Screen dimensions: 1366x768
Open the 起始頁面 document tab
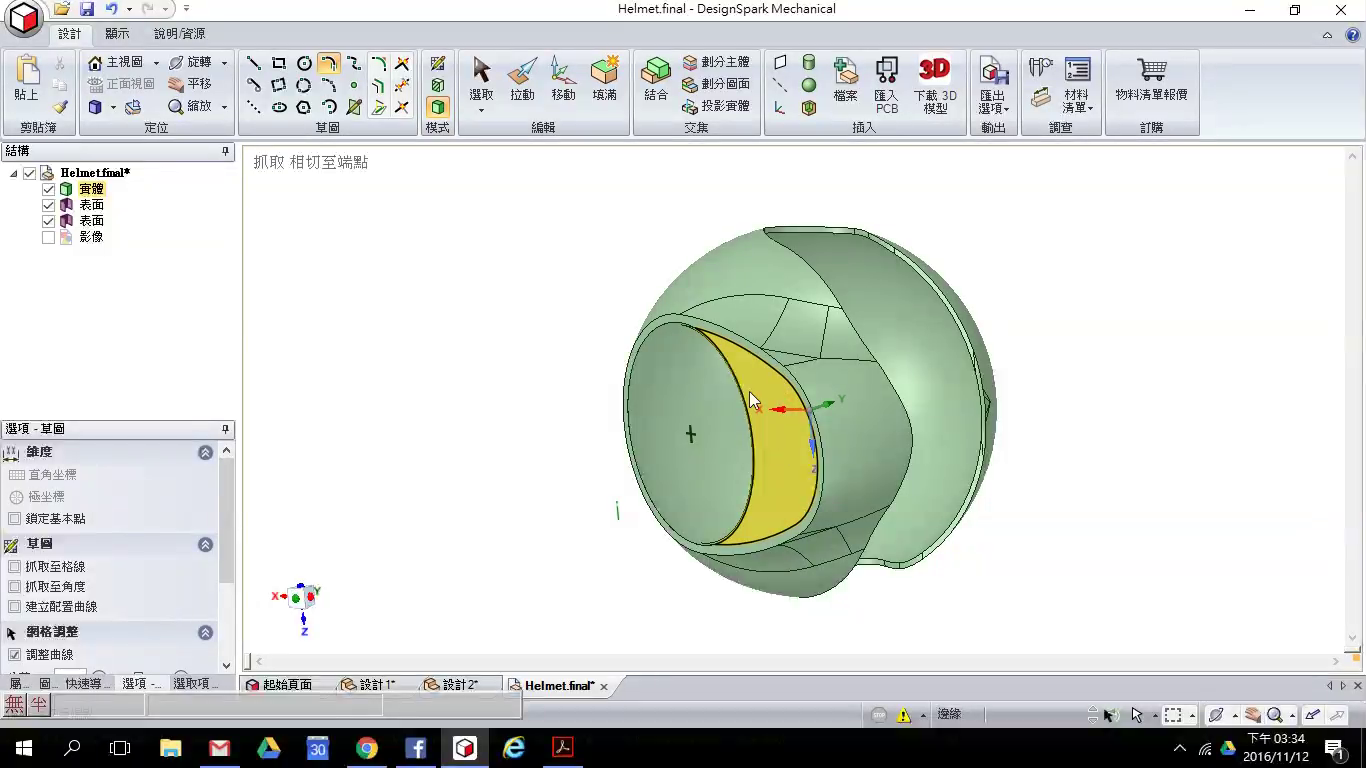pos(279,685)
